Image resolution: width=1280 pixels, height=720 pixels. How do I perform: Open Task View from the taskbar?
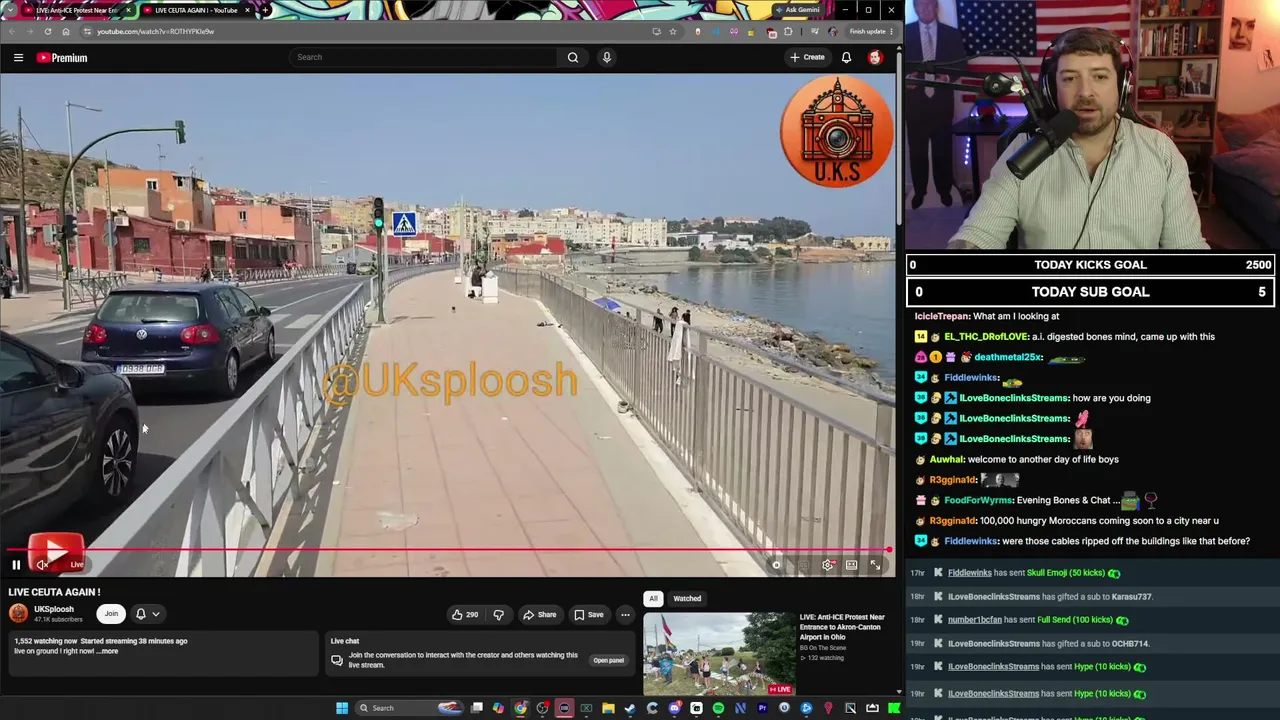(477, 708)
